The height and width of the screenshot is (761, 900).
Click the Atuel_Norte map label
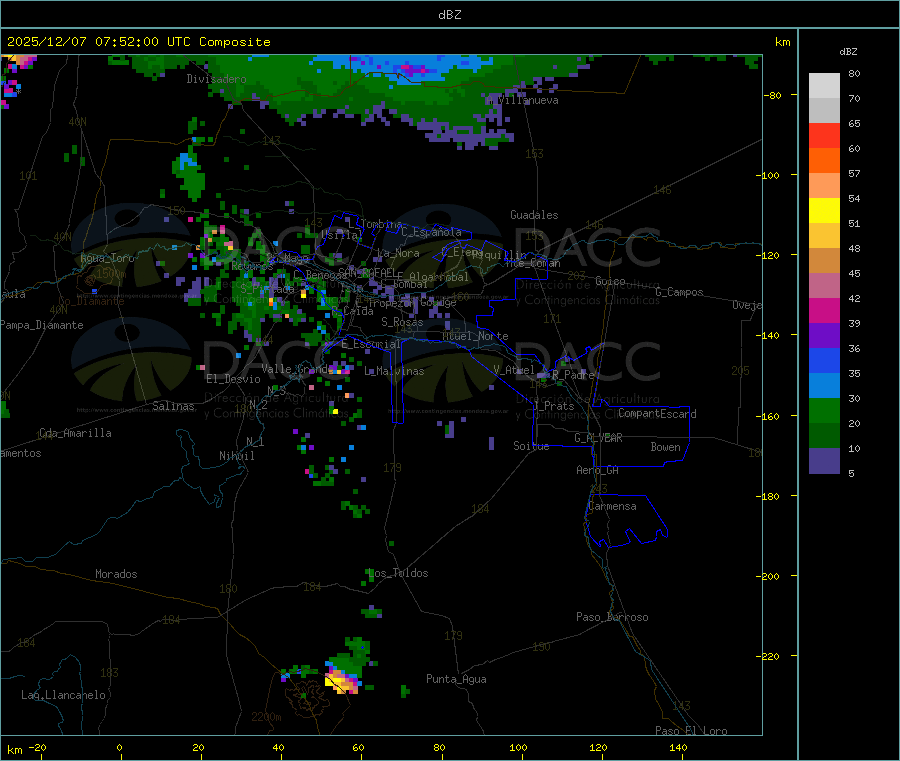[475, 336]
